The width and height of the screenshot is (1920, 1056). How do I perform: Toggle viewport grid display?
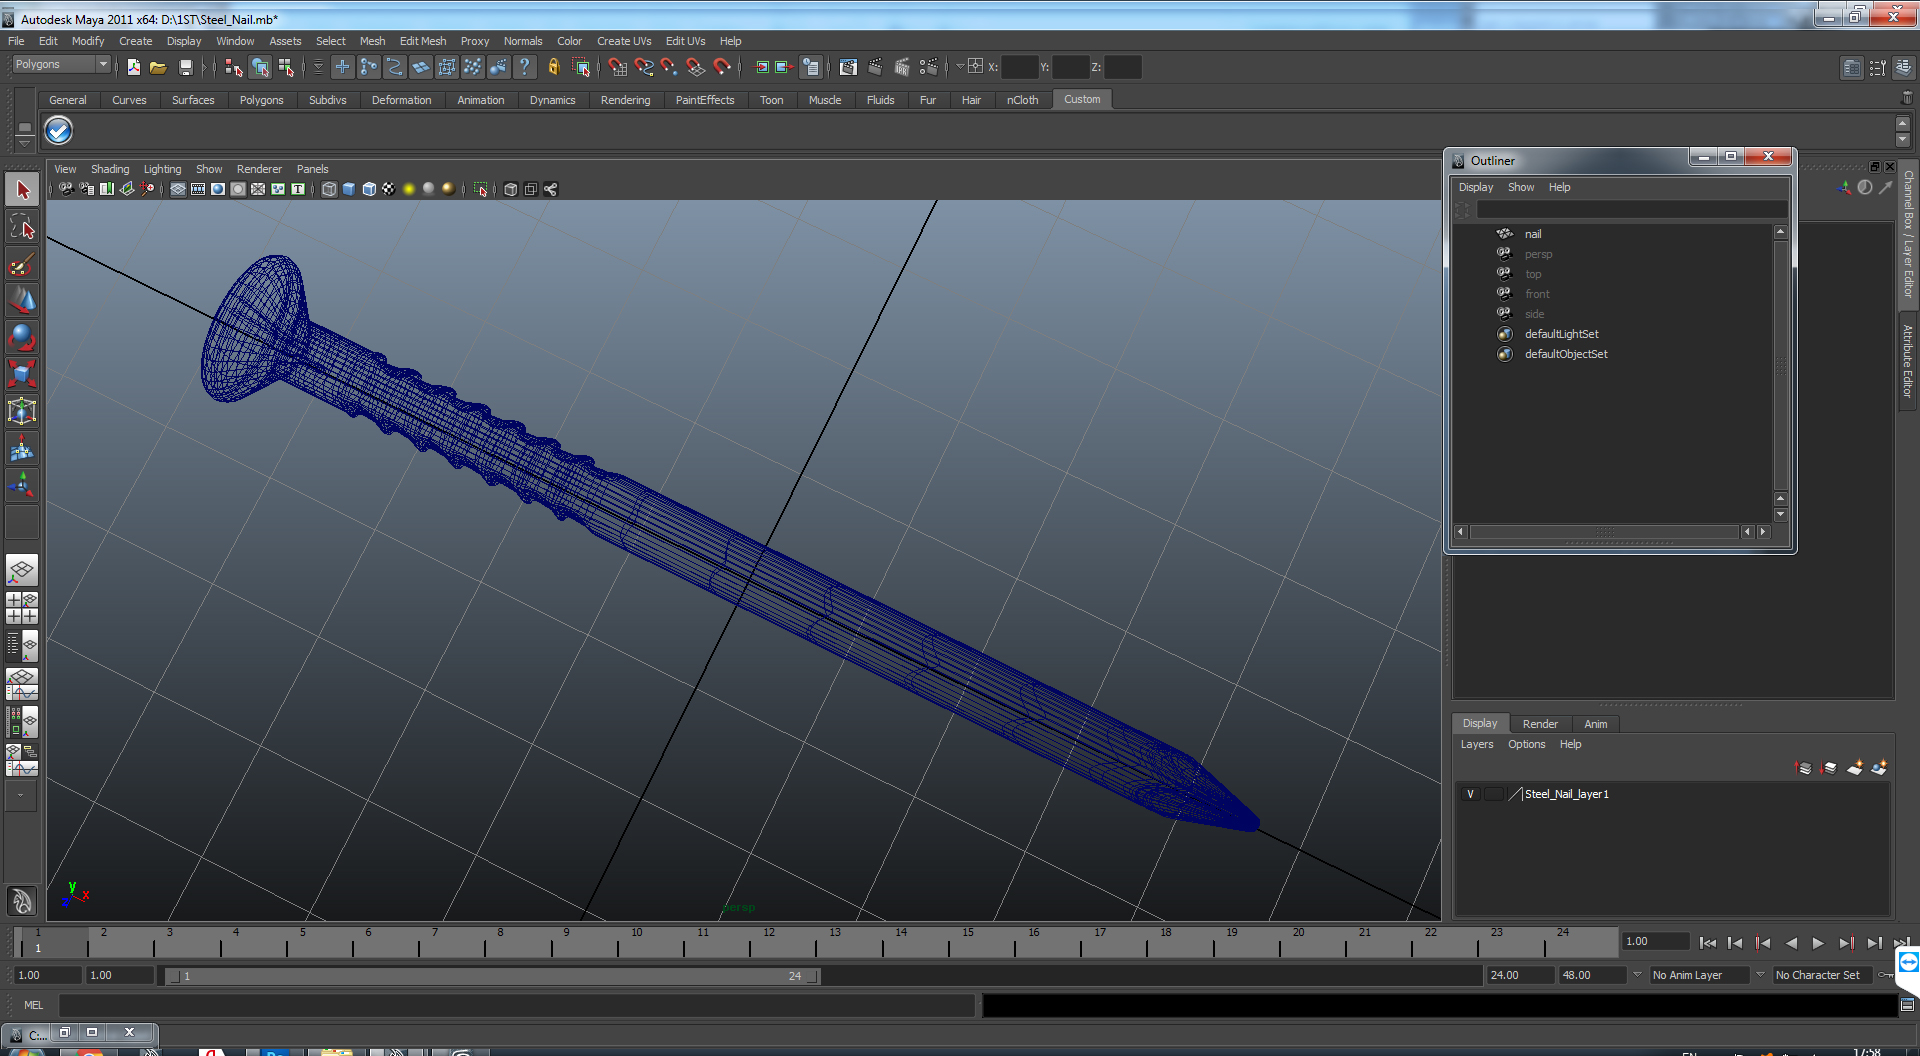point(178,189)
